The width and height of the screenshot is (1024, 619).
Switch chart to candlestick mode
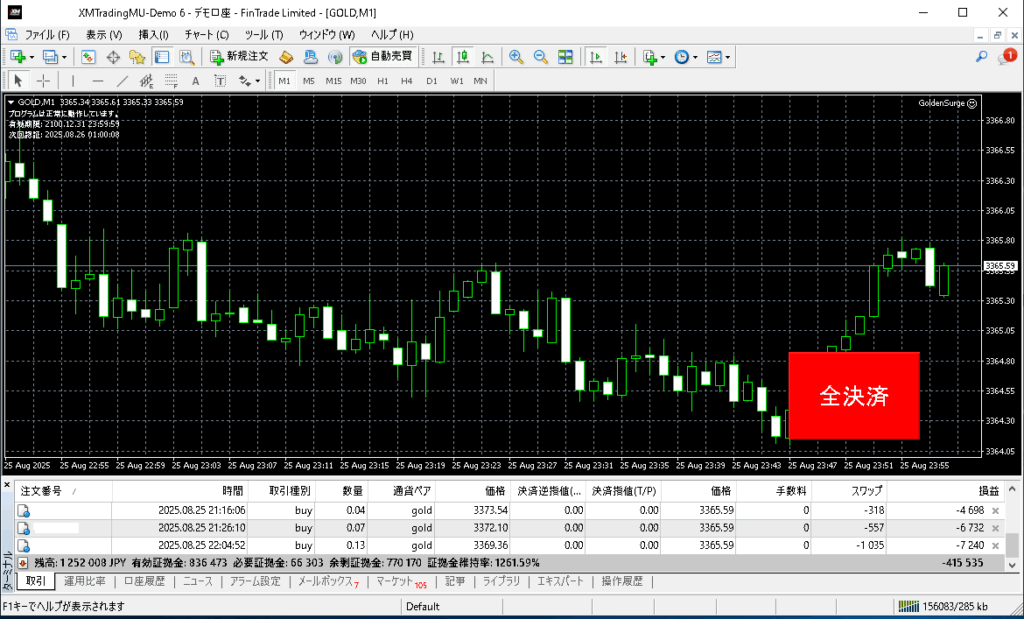[x=463, y=57]
